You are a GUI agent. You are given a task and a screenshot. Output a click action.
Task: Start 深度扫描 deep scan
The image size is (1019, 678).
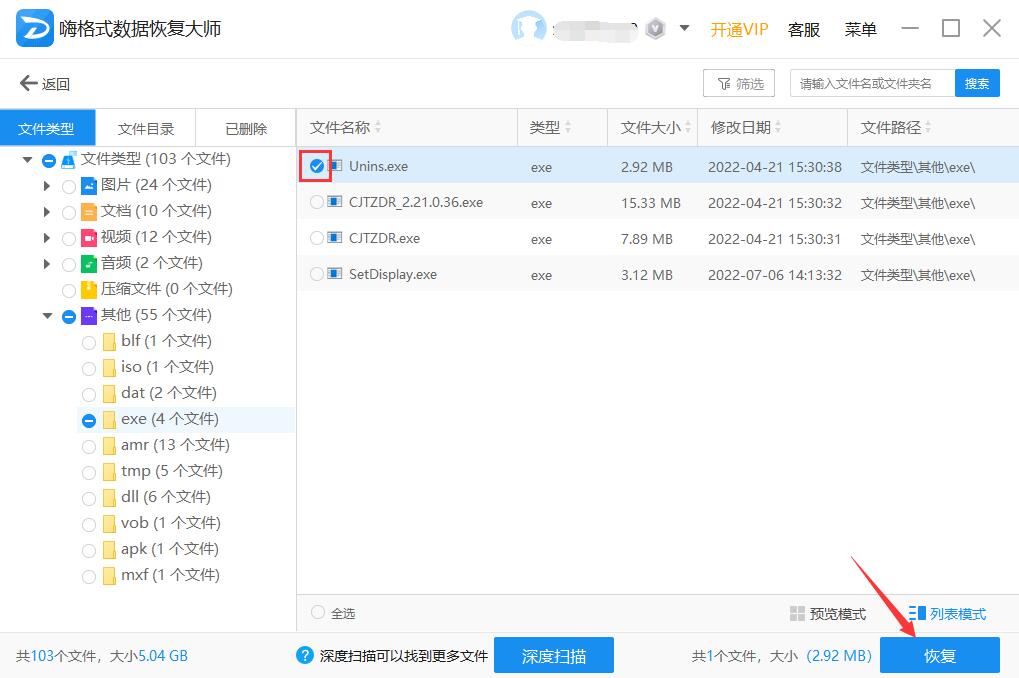coord(553,656)
